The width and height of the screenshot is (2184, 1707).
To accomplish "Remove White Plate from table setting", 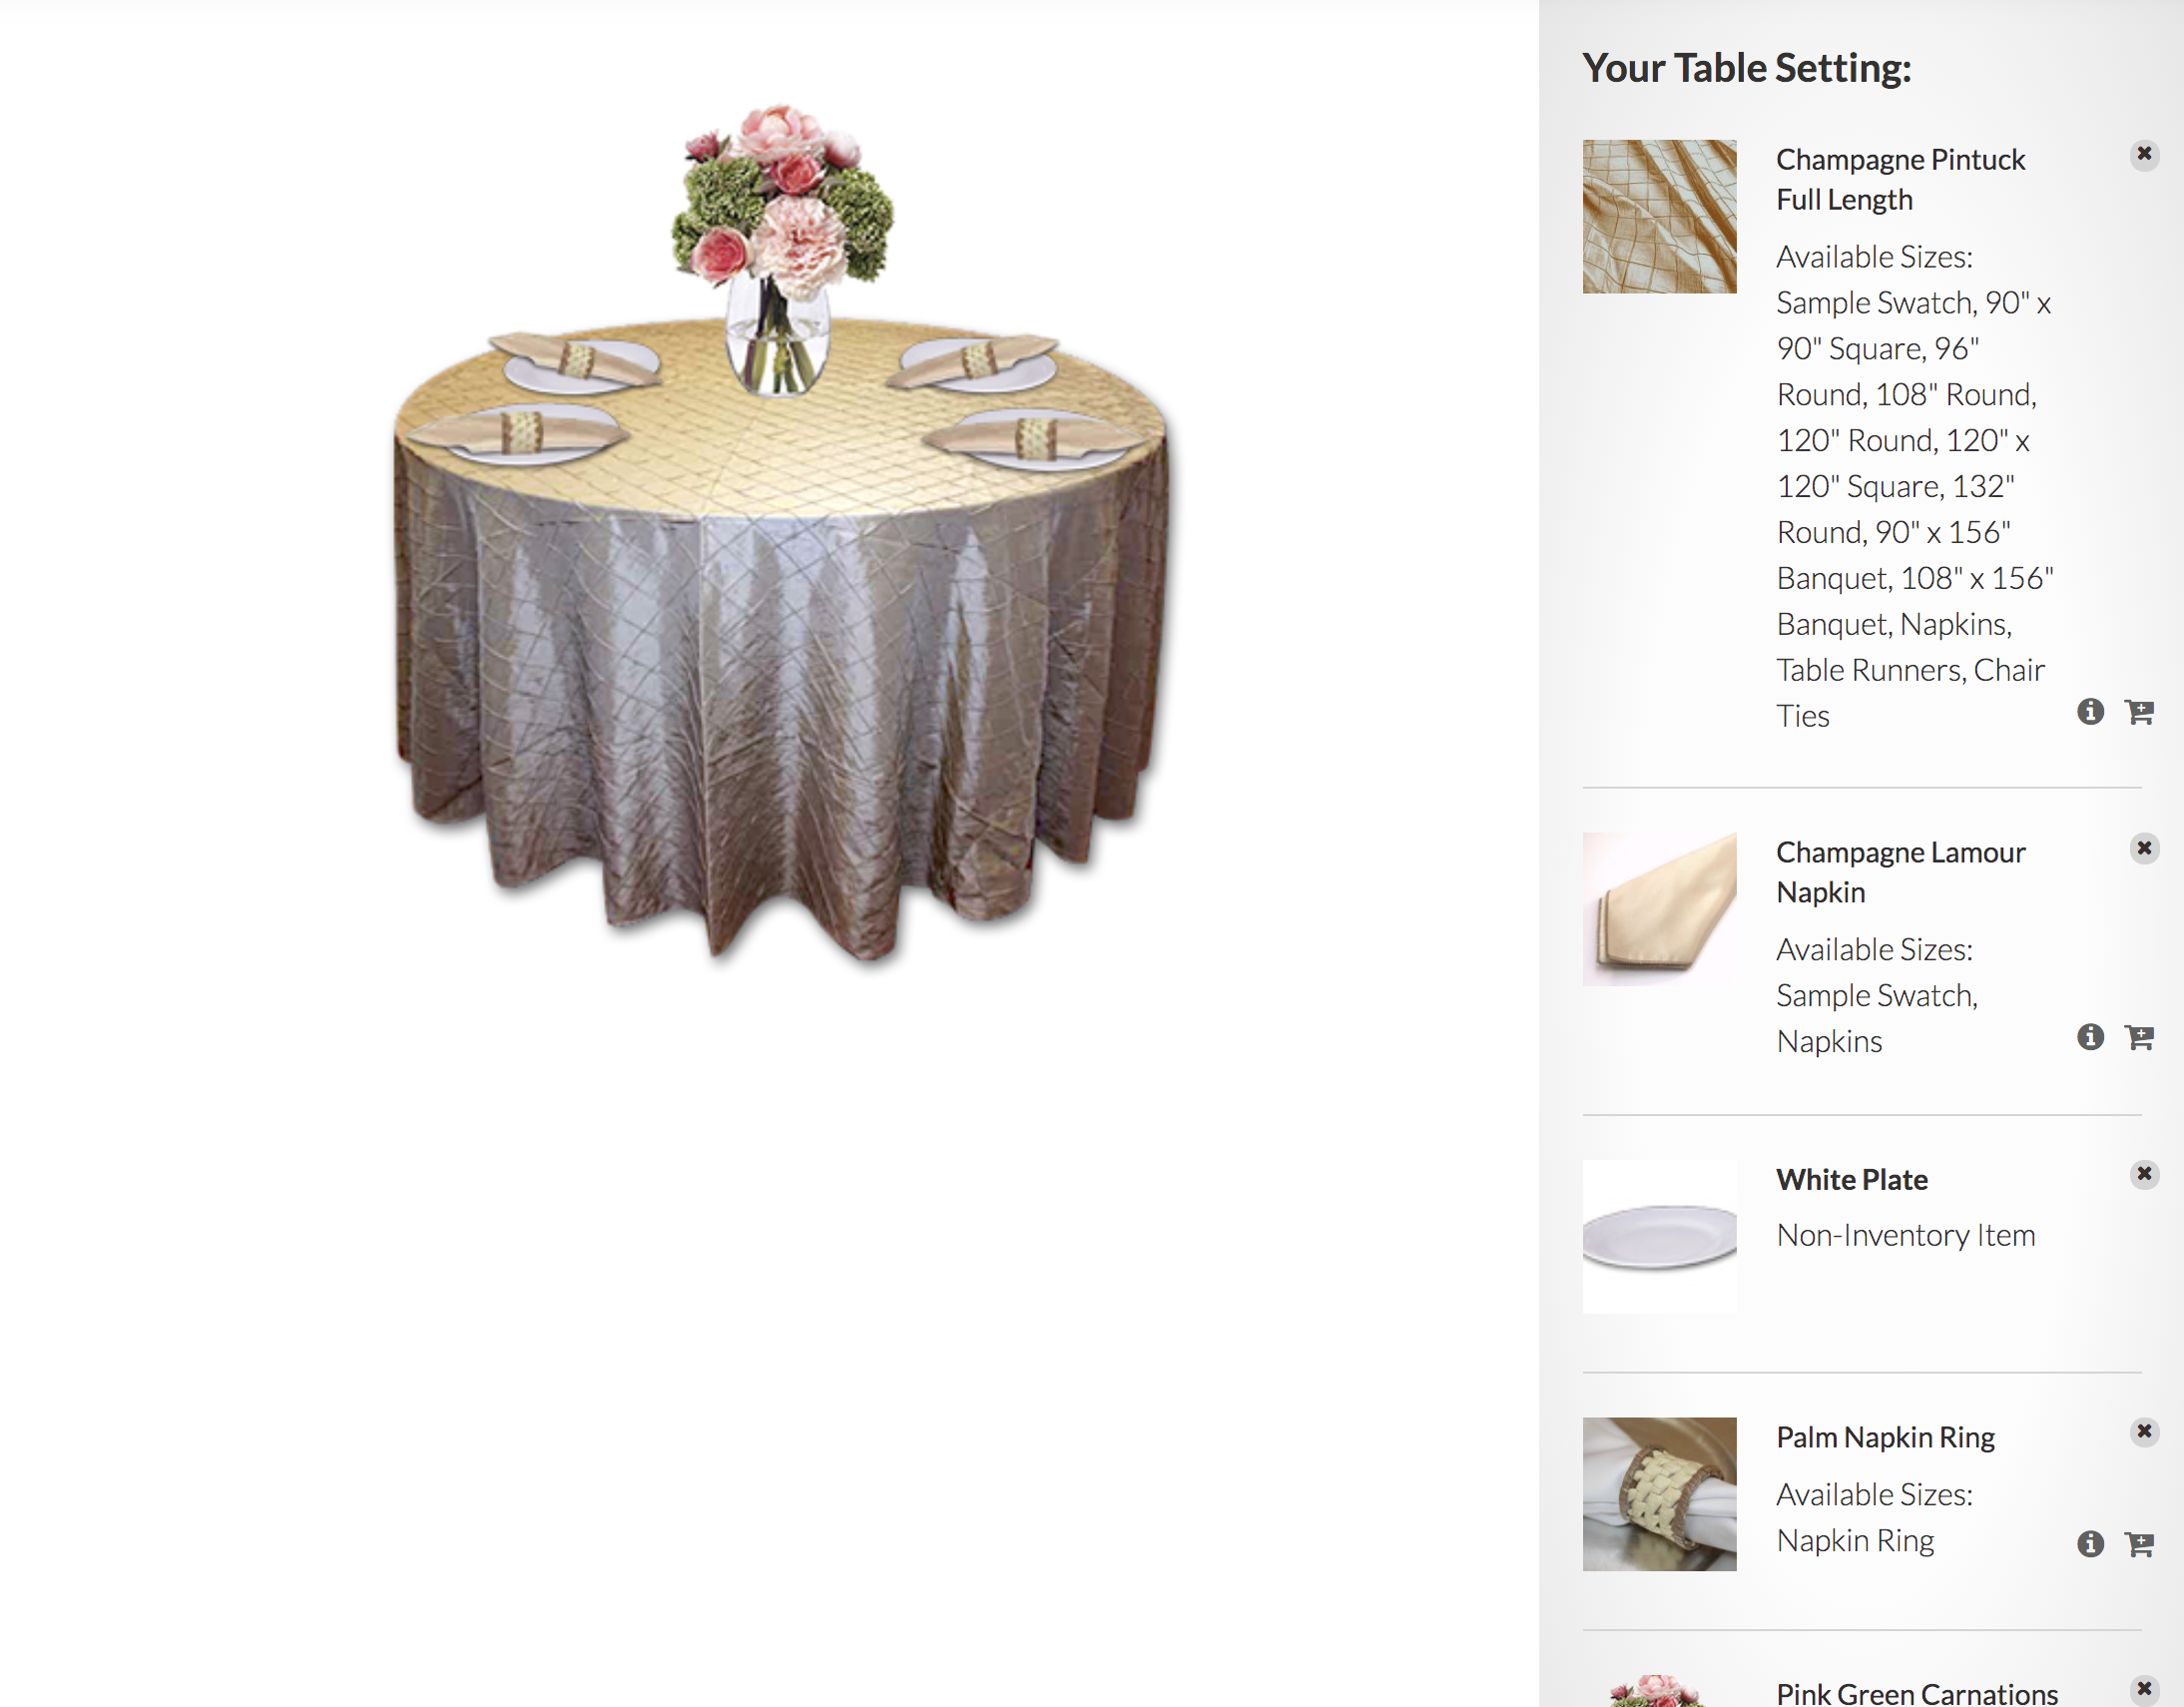I will coord(2144,1173).
